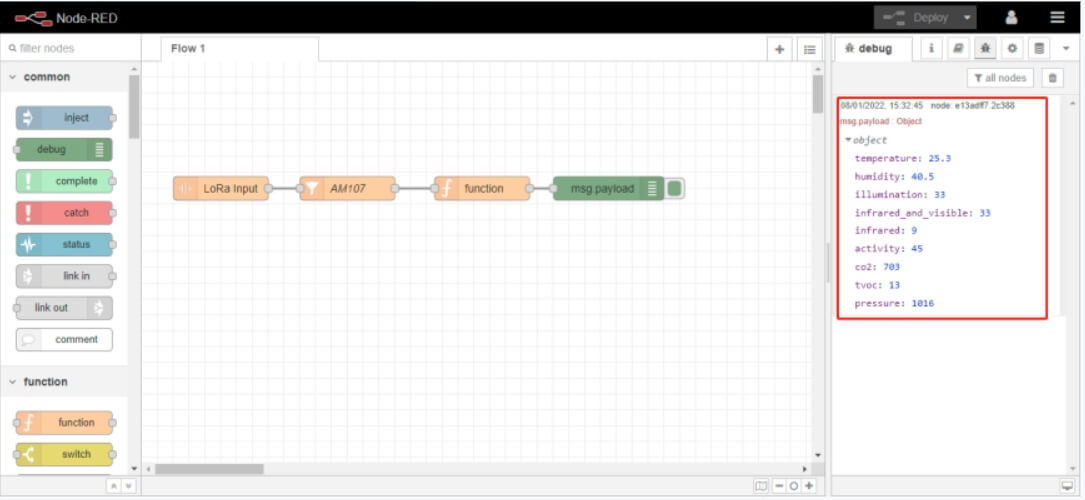Click the all nodes filter button
Viewport: 1085px width, 500px height.
1000,78
